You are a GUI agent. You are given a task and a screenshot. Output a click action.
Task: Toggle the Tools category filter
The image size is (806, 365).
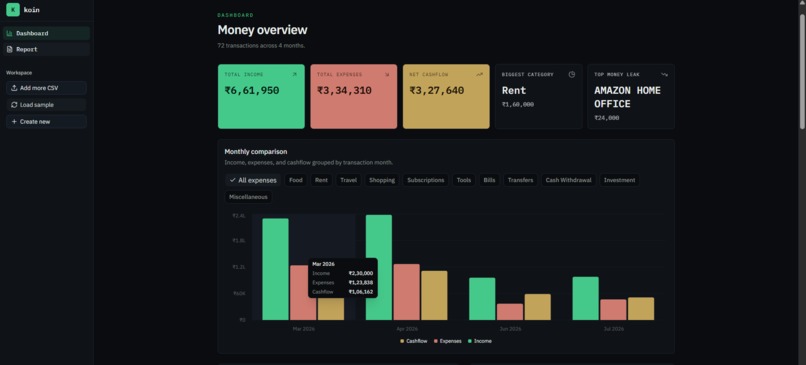coord(464,180)
